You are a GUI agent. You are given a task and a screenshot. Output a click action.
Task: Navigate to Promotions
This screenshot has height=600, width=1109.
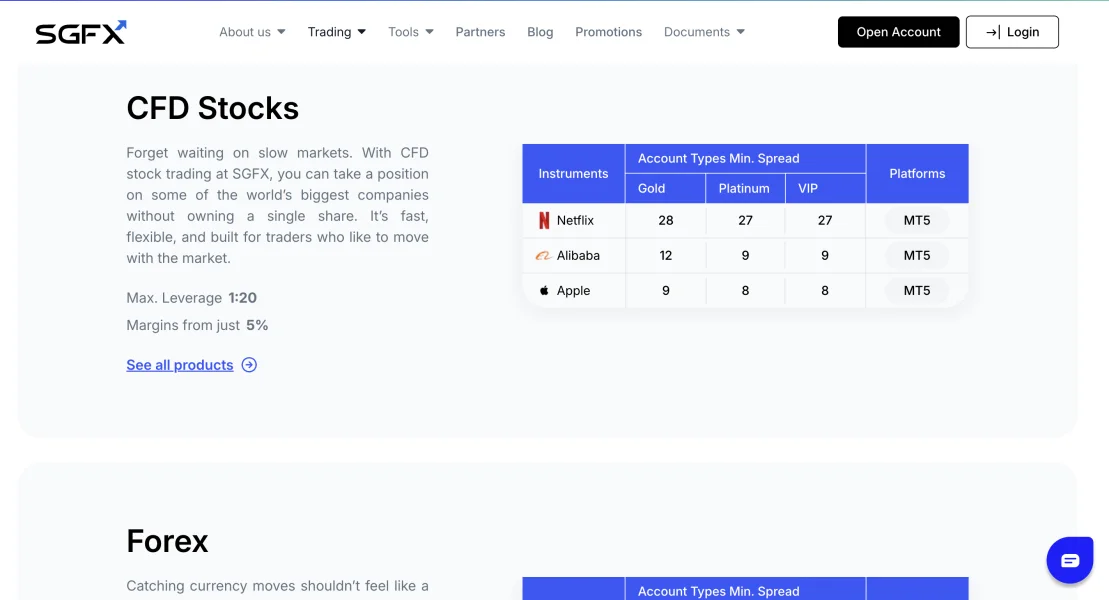tap(608, 32)
